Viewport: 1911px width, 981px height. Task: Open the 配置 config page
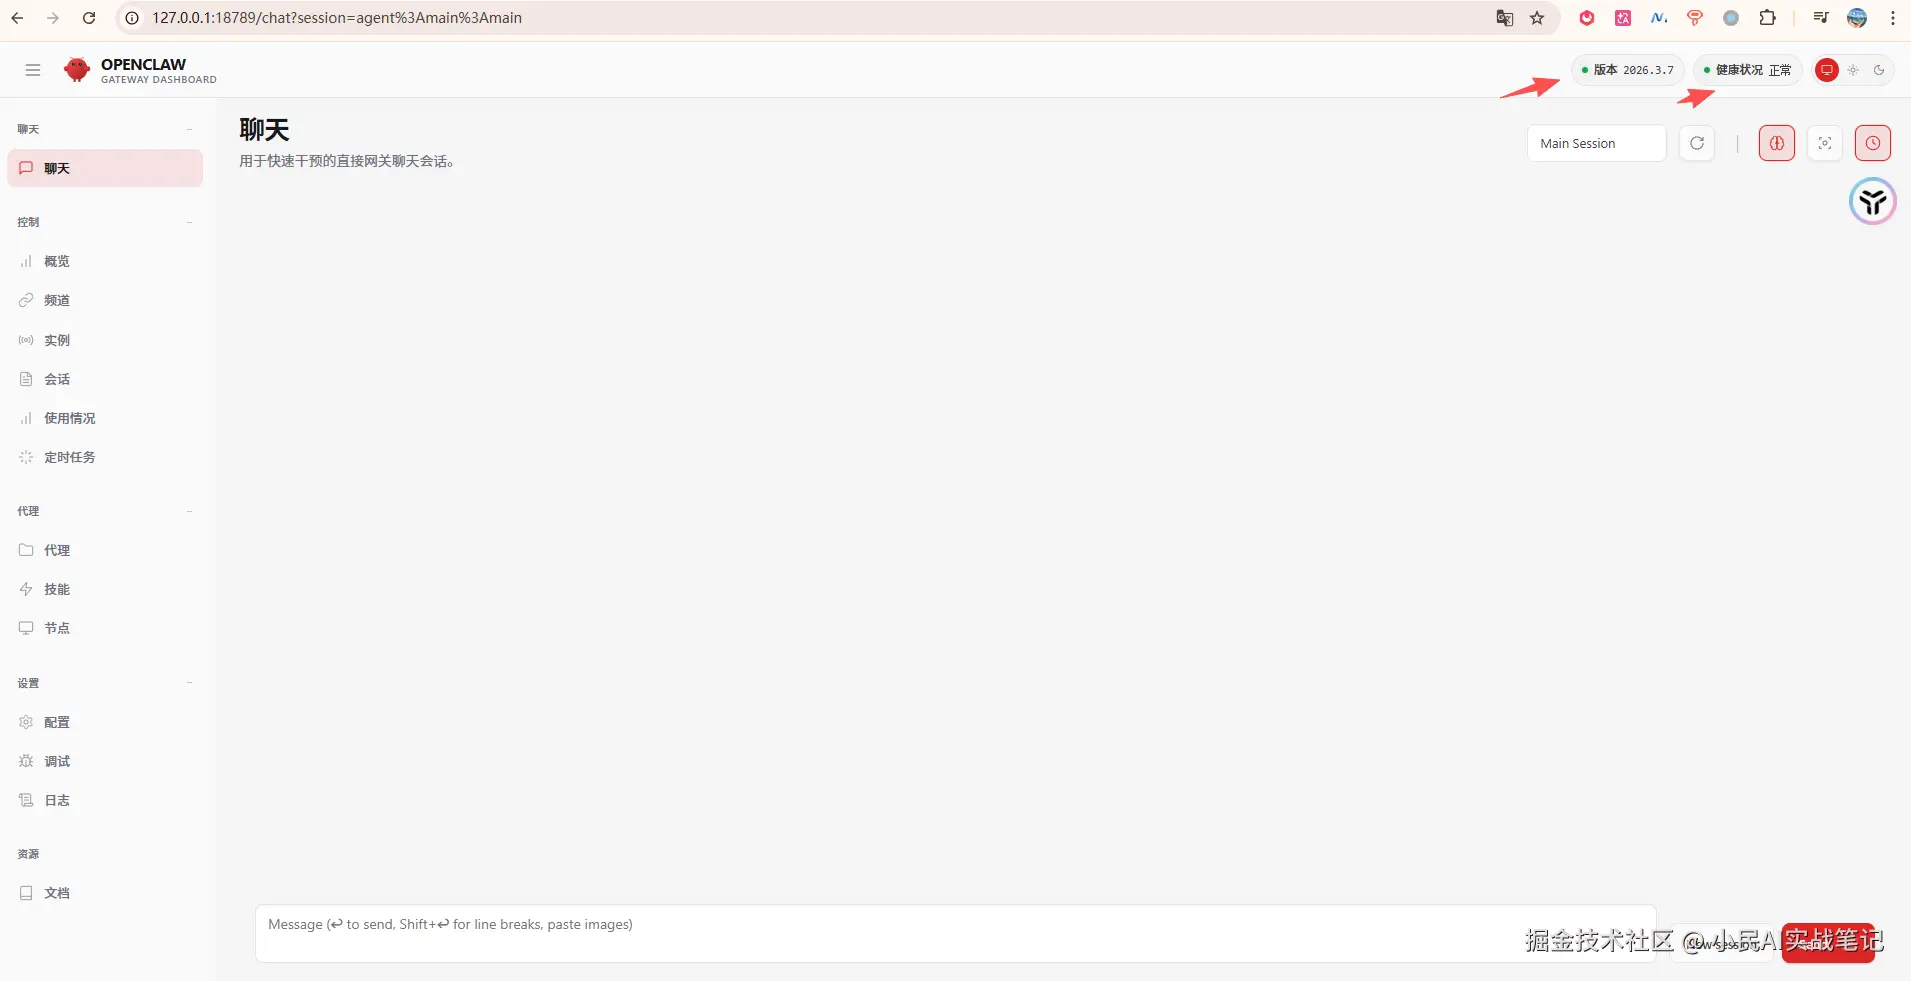(x=105, y=722)
